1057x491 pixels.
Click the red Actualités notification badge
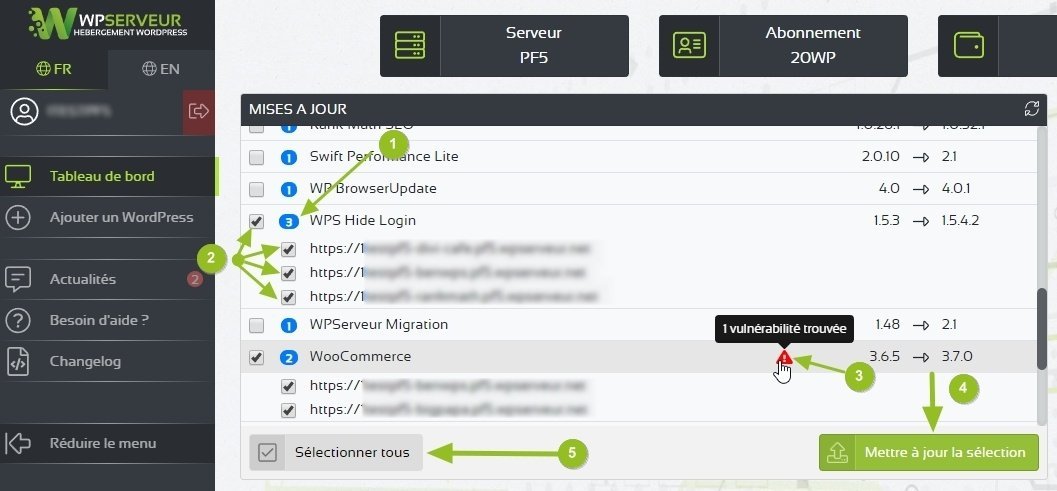point(195,279)
